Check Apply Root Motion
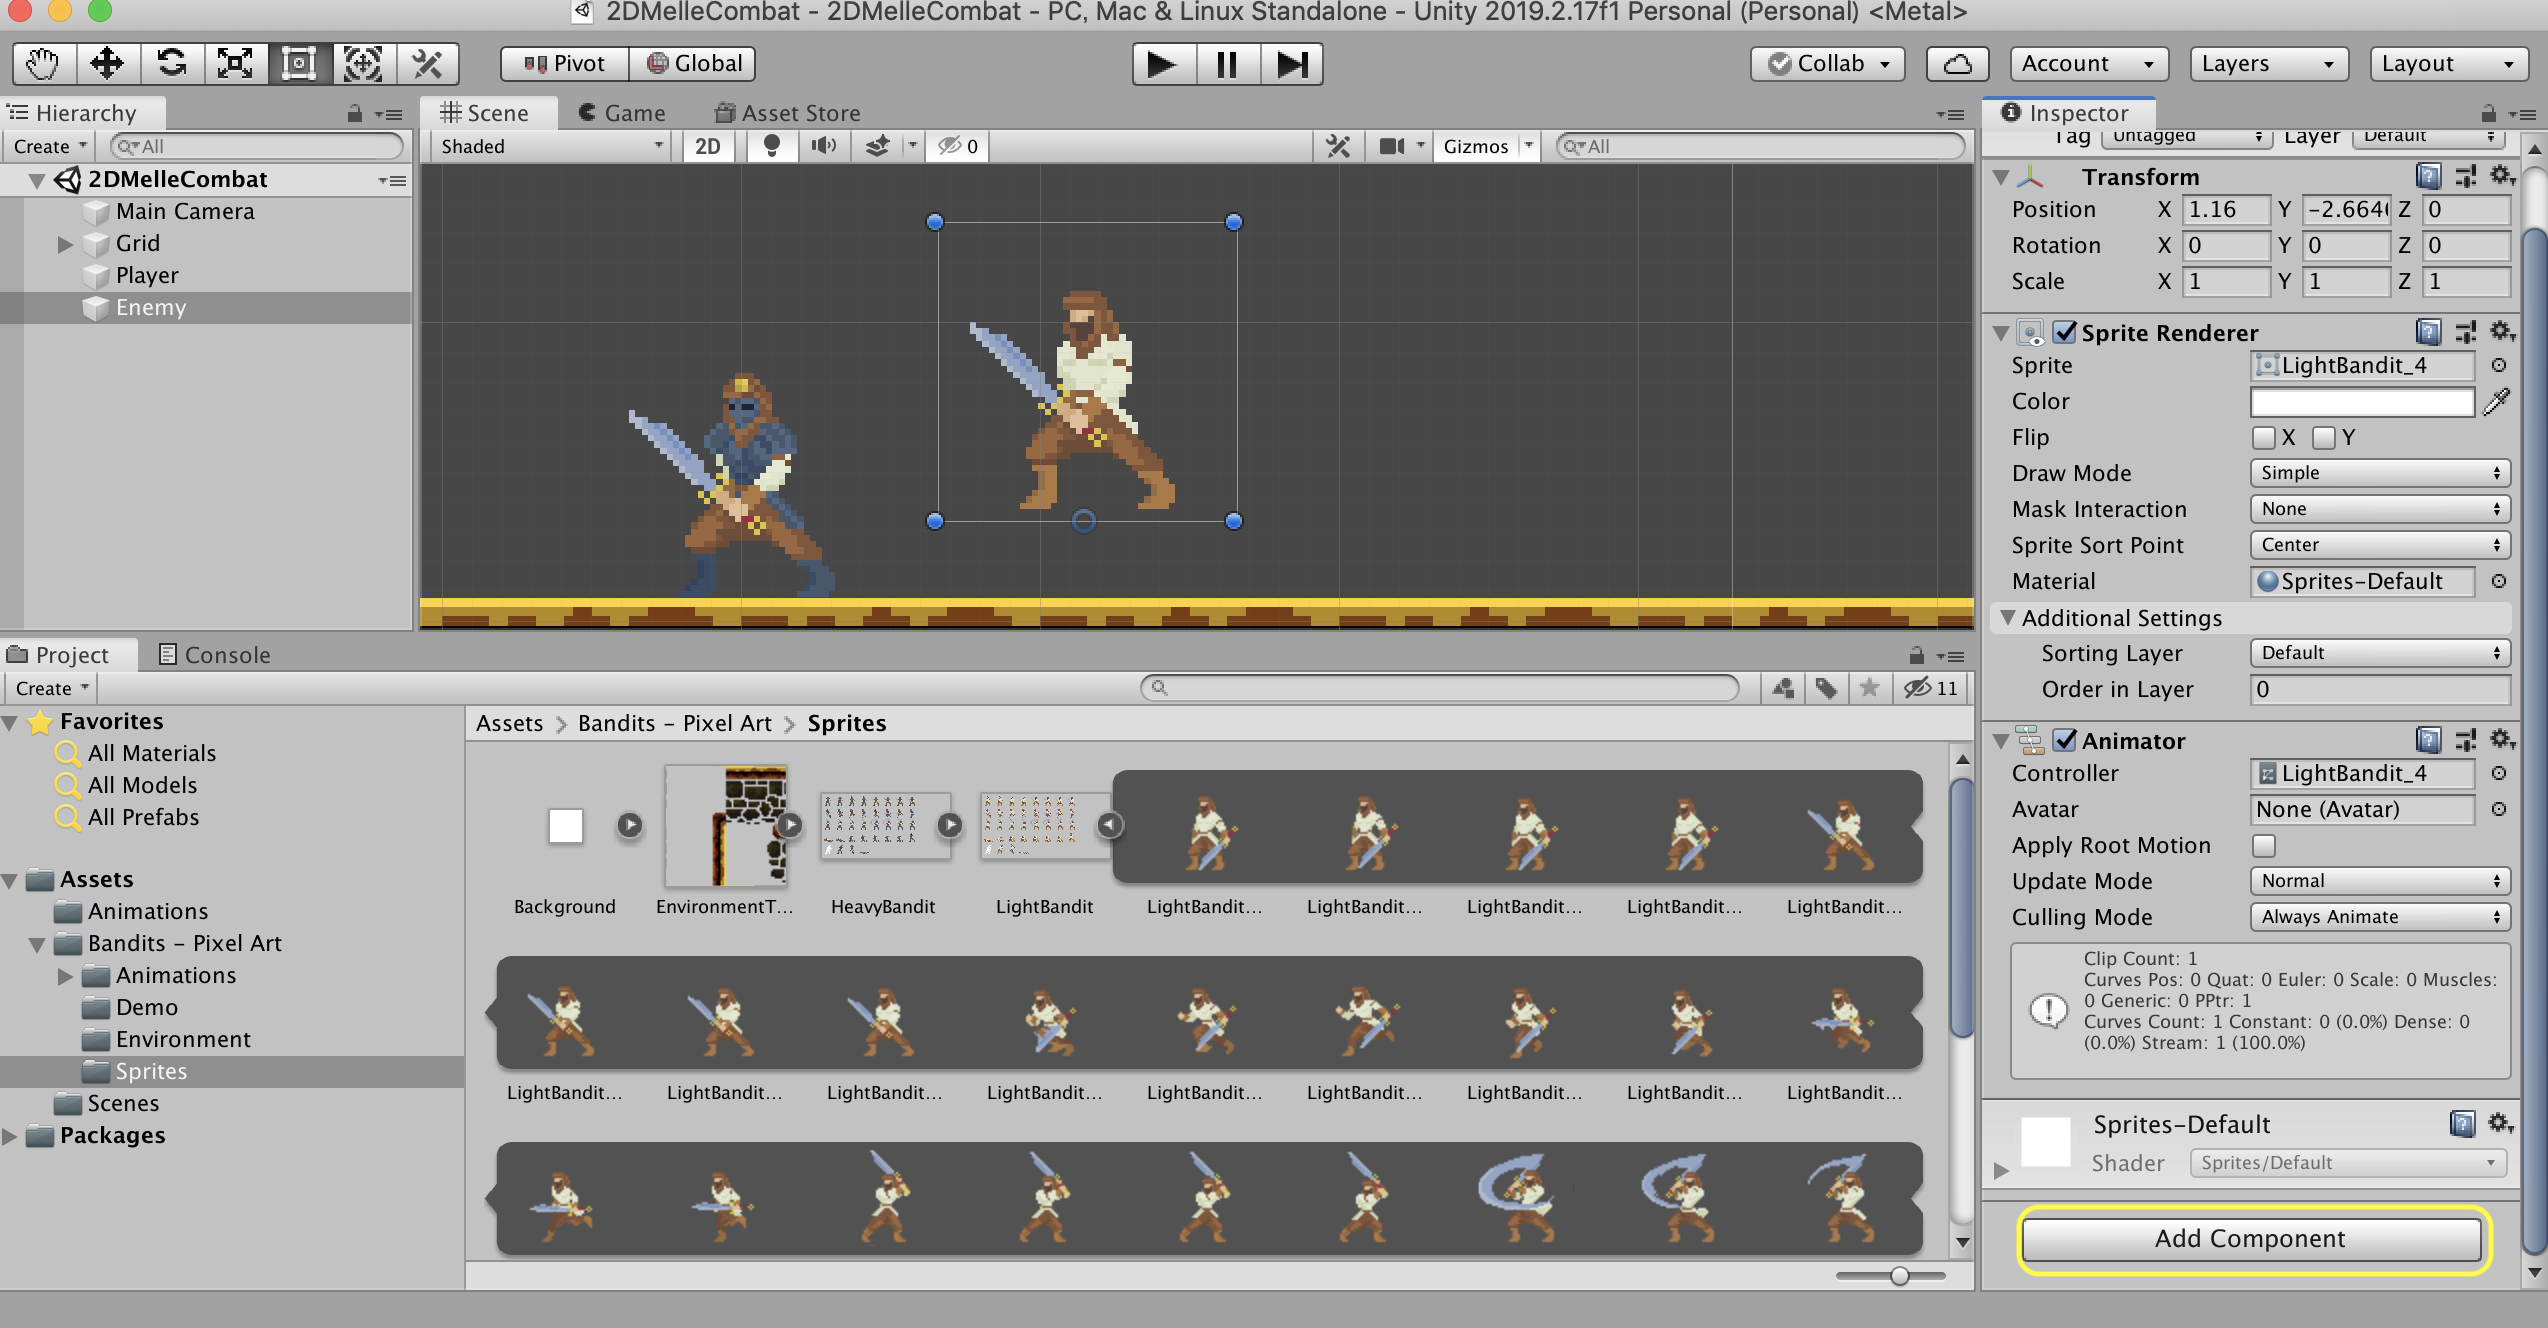Screen dimensions: 2548x1328 [x=2263, y=846]
